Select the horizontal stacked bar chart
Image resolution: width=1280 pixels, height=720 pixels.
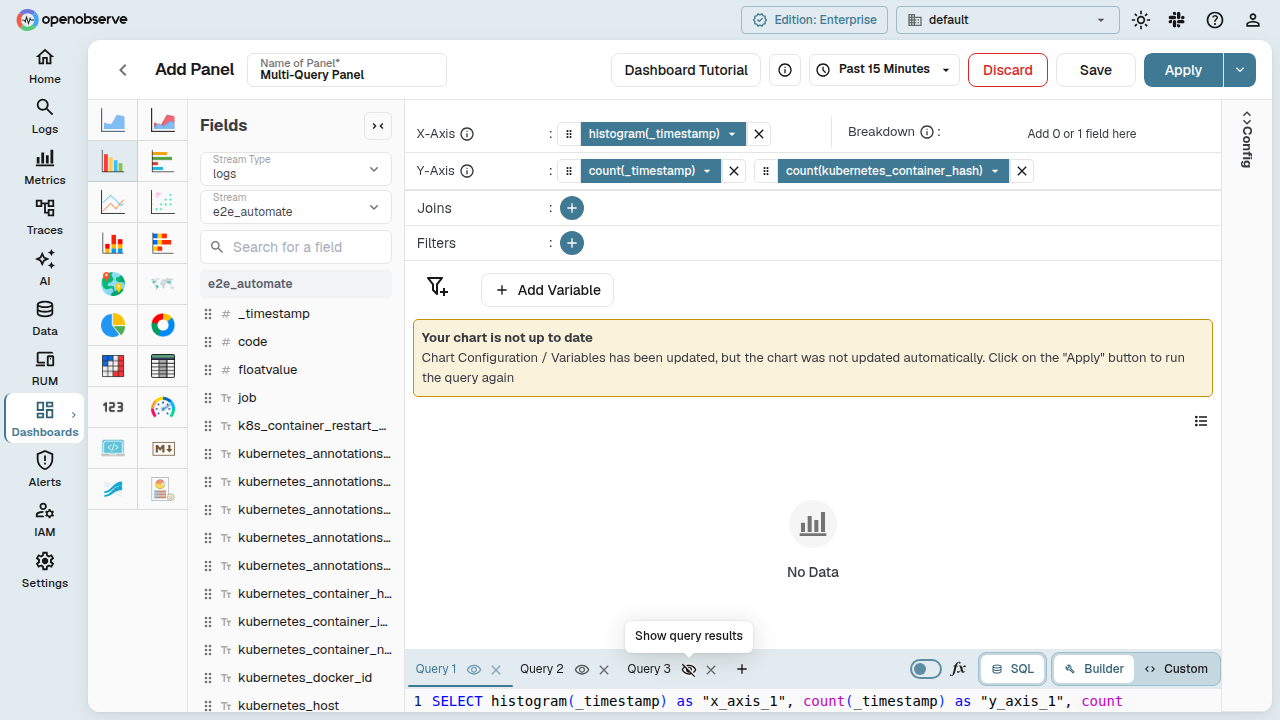click(162, 243)
